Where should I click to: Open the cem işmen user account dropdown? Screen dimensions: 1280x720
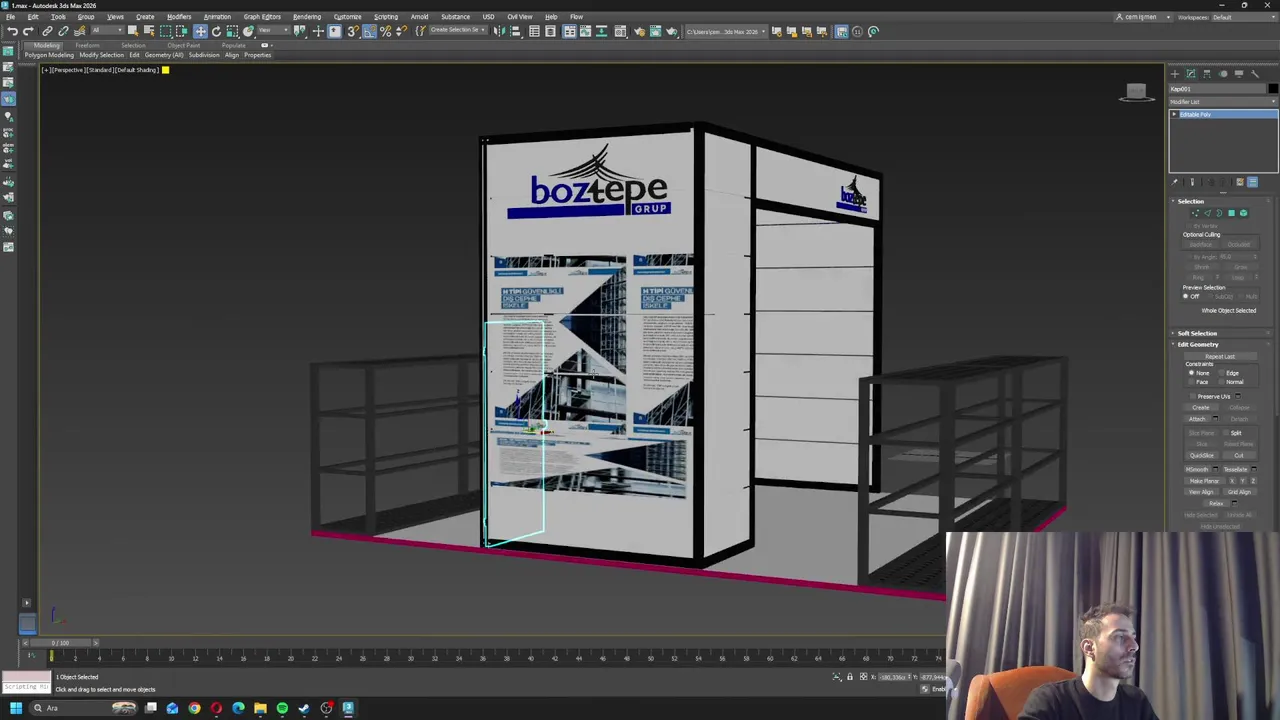tap(1143, 17)
